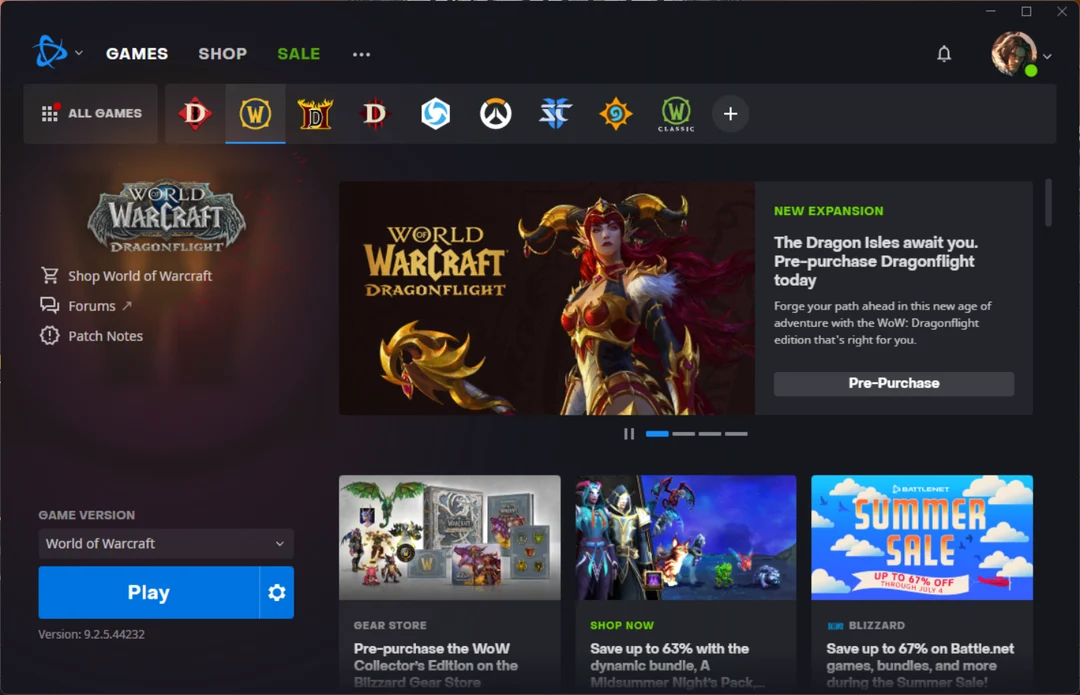Click the Pre-Purchase button for Dragonflight
Image resolution: width=1080 pixels, height=695 pixels.
(x=892, y=383)
